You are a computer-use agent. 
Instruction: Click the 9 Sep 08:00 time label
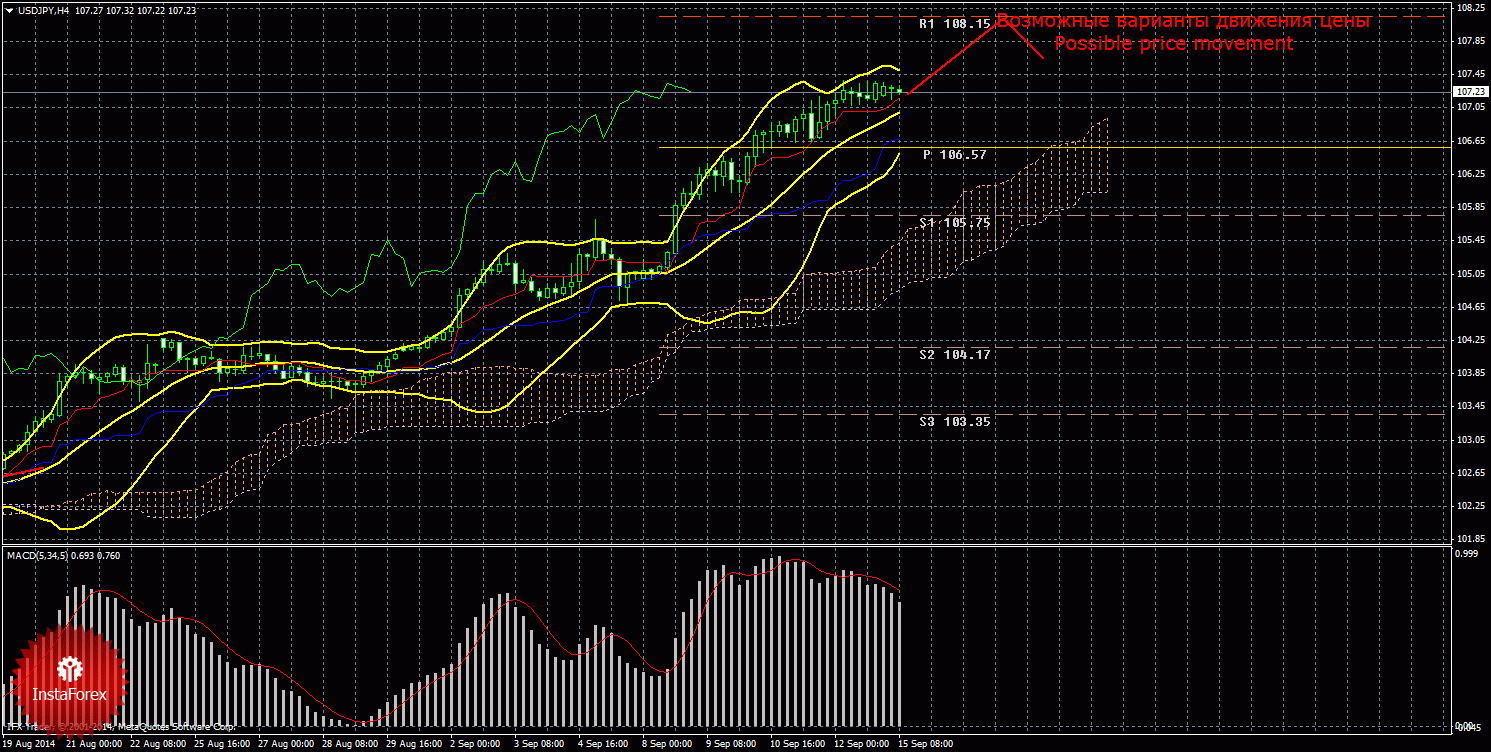pos(731,744)
